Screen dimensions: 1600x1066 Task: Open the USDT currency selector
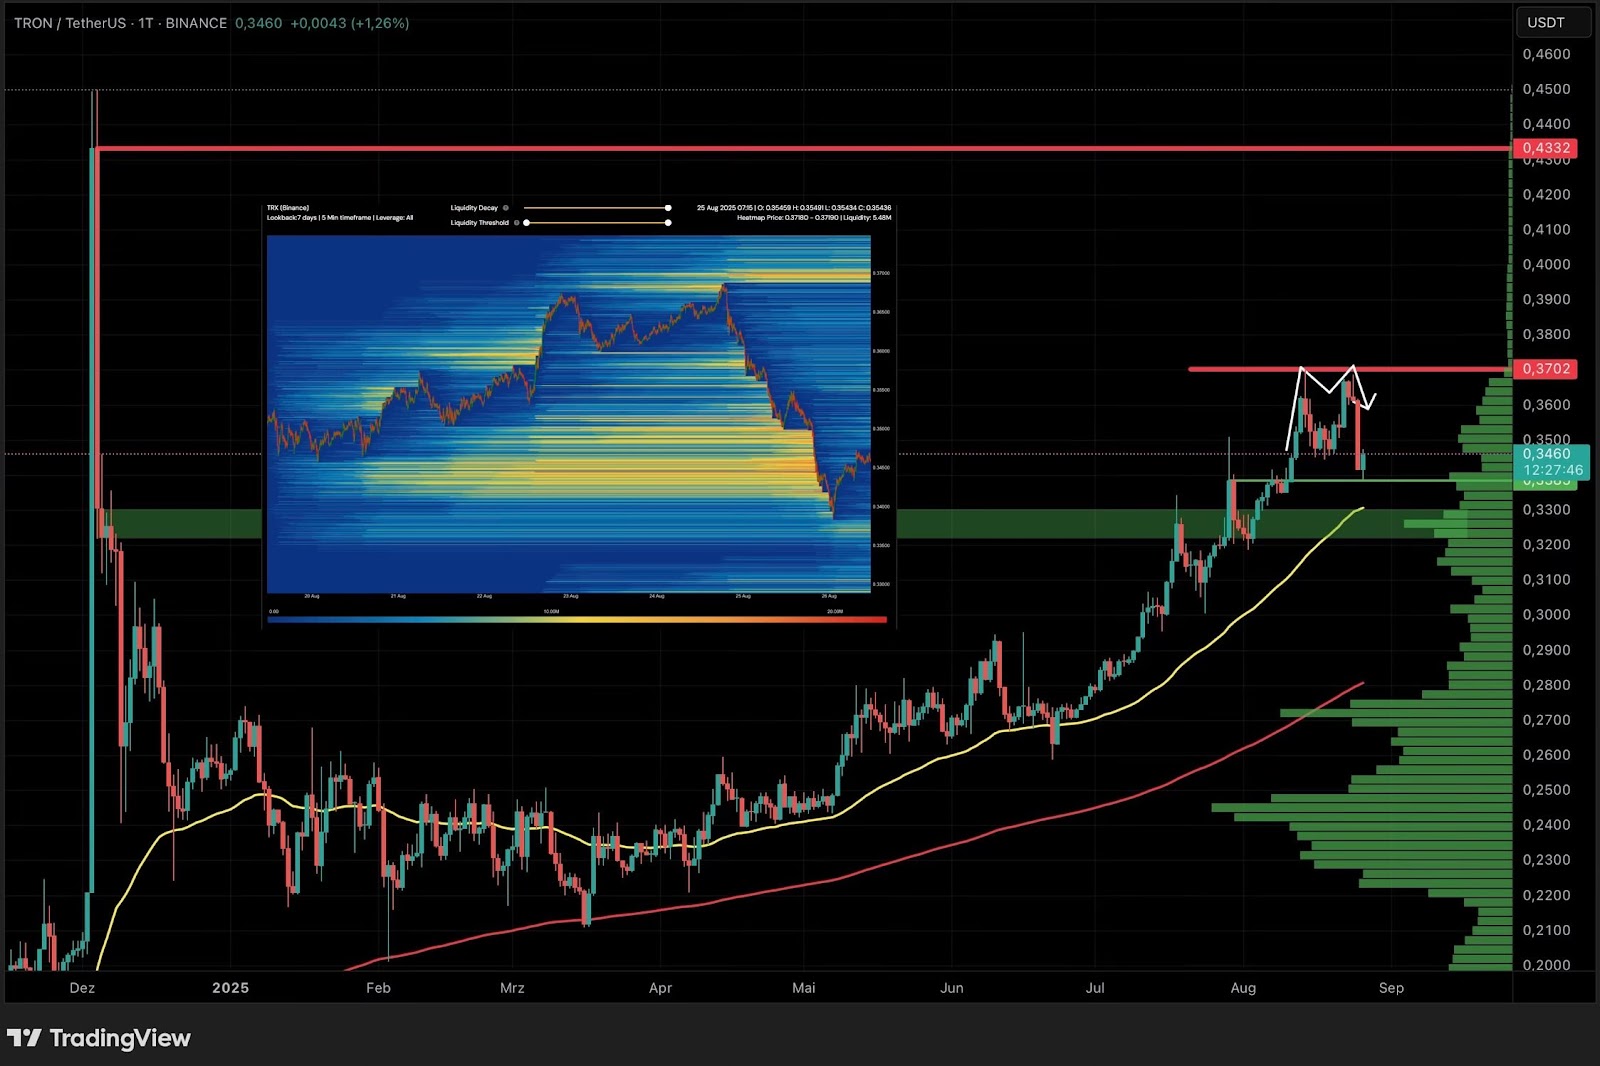point(1553,22)
